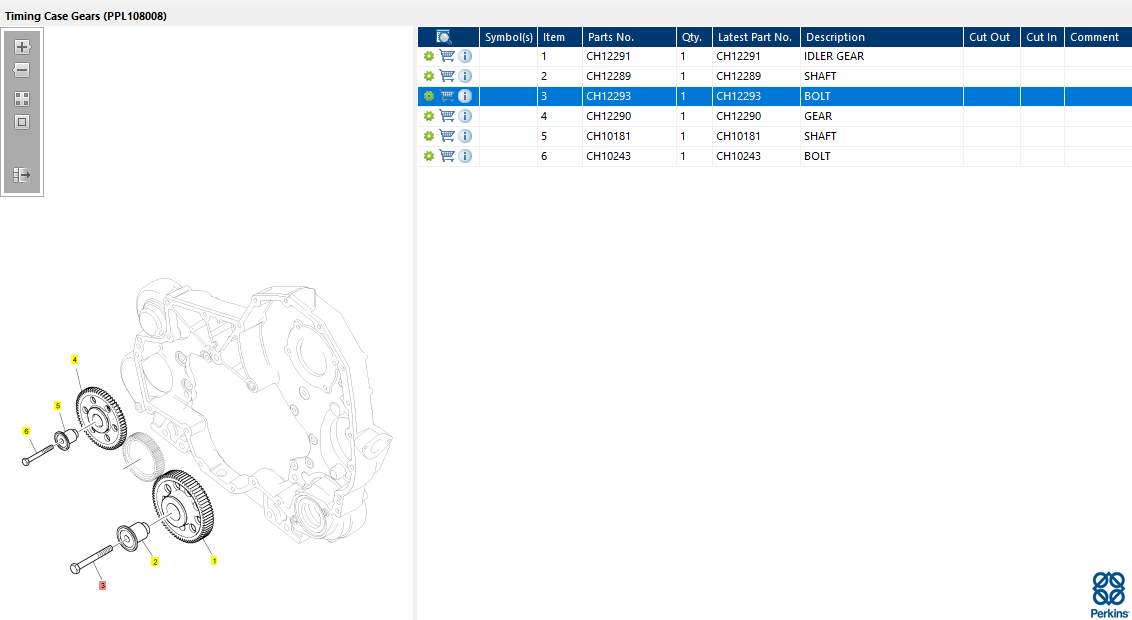Screen dimensions: 1132x620
Task: Click IDLER GEAR description text
Action: point(834,56)
